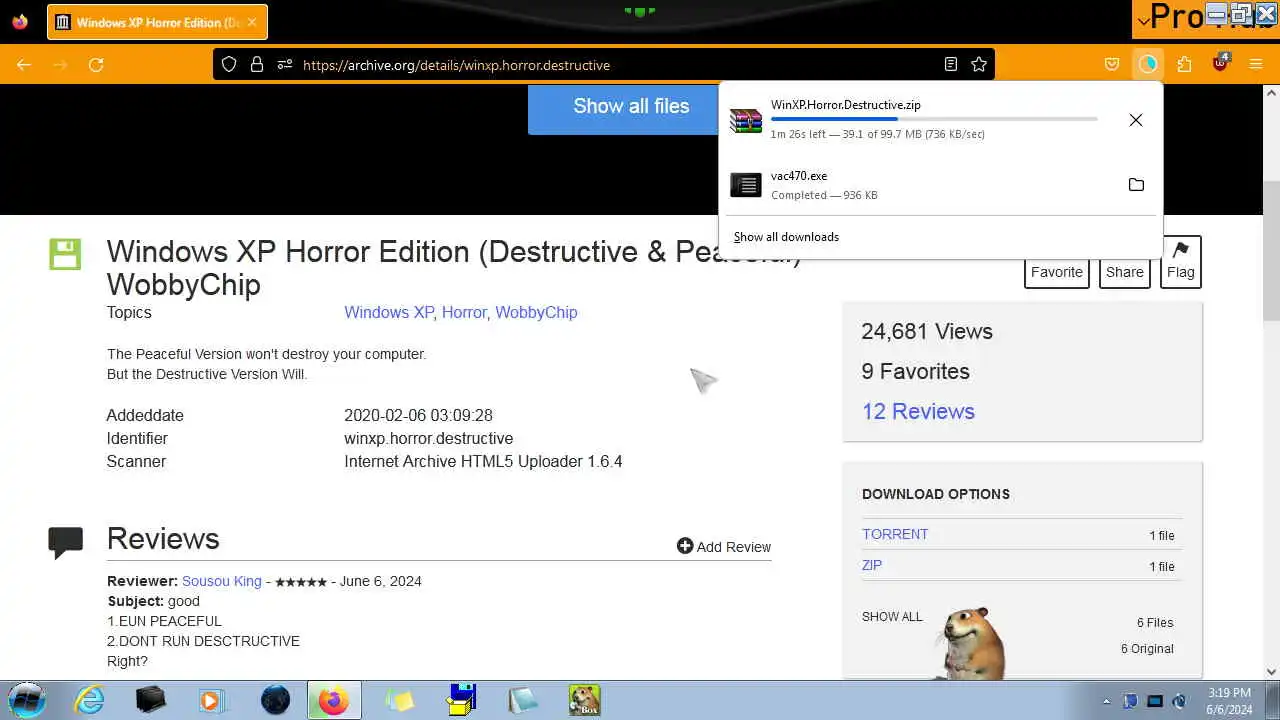
Task: Click the Reviews speech bubble icon
Action: (65, 541)
